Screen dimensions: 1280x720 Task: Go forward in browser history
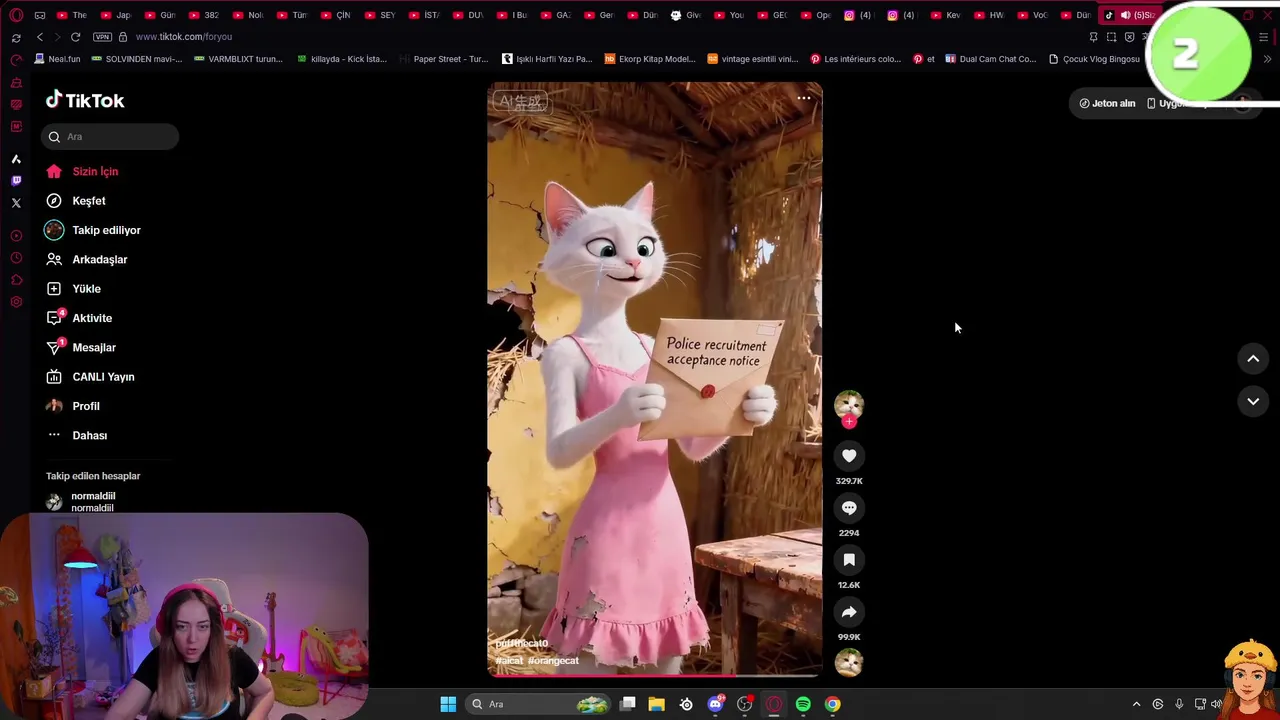click(x=56, y=37)
